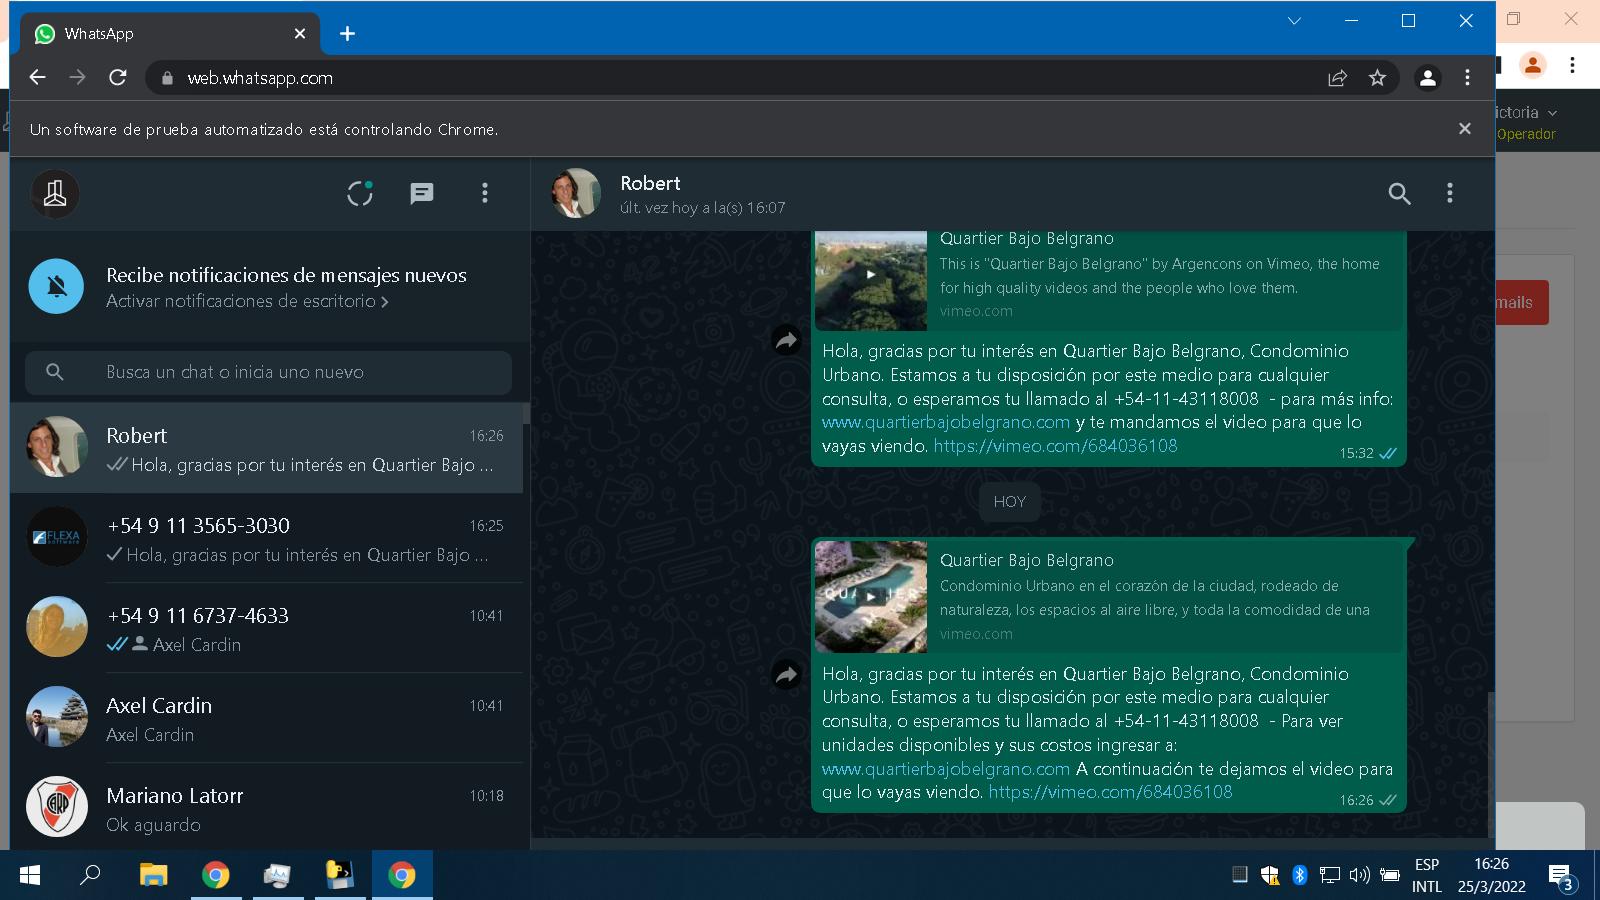The image size is (1600, 900).
Task: Open Robert conversation options menu
Action: point(1450,193)
